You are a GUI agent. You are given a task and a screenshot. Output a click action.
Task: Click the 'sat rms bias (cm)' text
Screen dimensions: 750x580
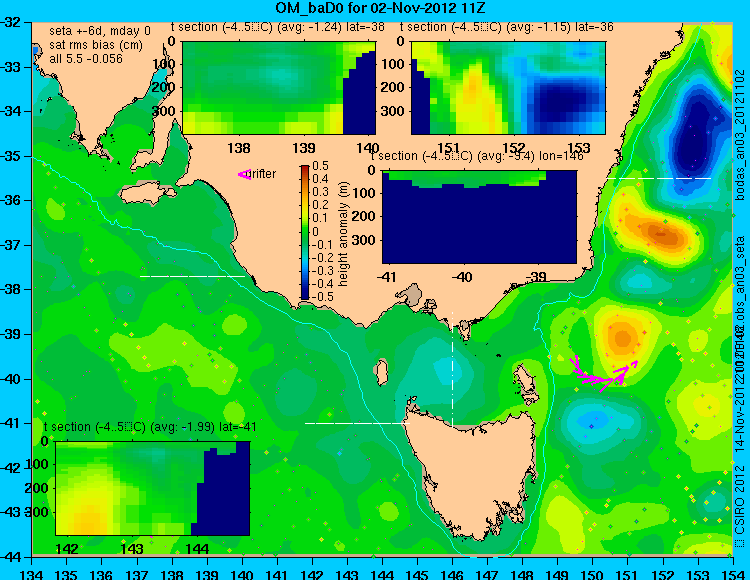click(x=96, y=45)
